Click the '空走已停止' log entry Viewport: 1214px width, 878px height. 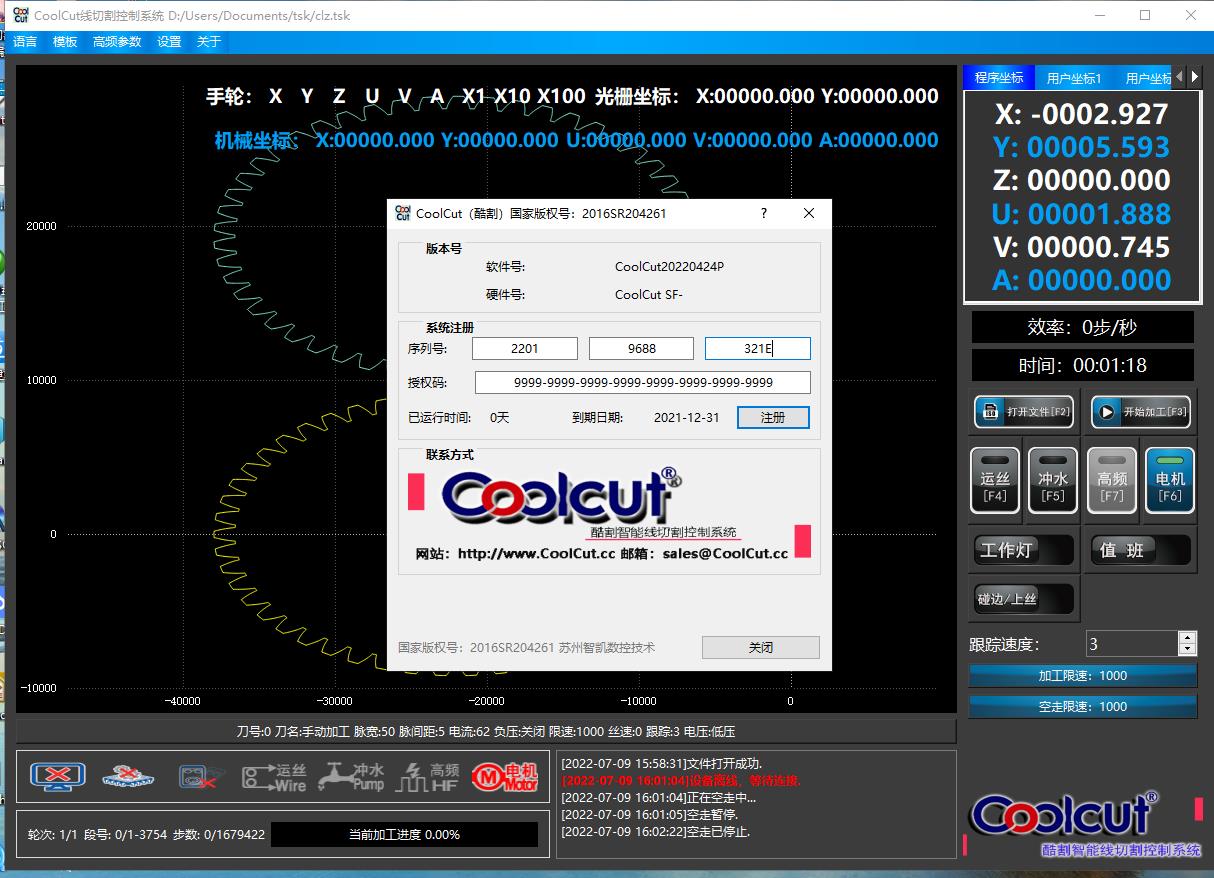pyautogui.click(x=656, y=831)
